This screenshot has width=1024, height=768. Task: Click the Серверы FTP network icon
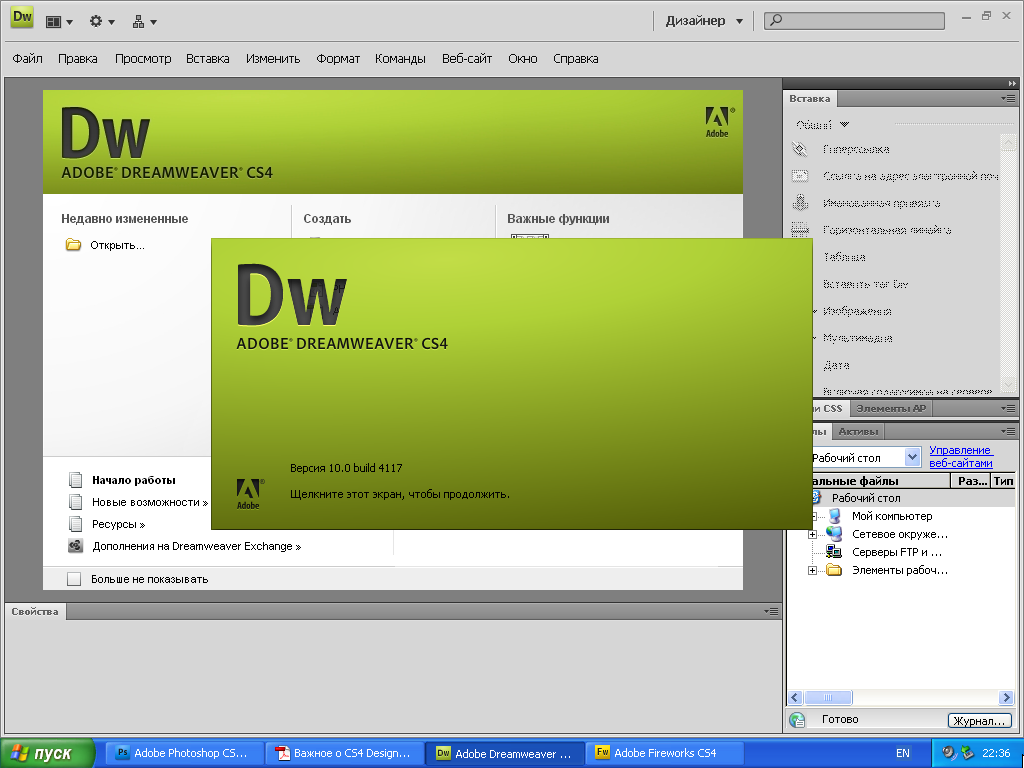(x=834, y=552)
